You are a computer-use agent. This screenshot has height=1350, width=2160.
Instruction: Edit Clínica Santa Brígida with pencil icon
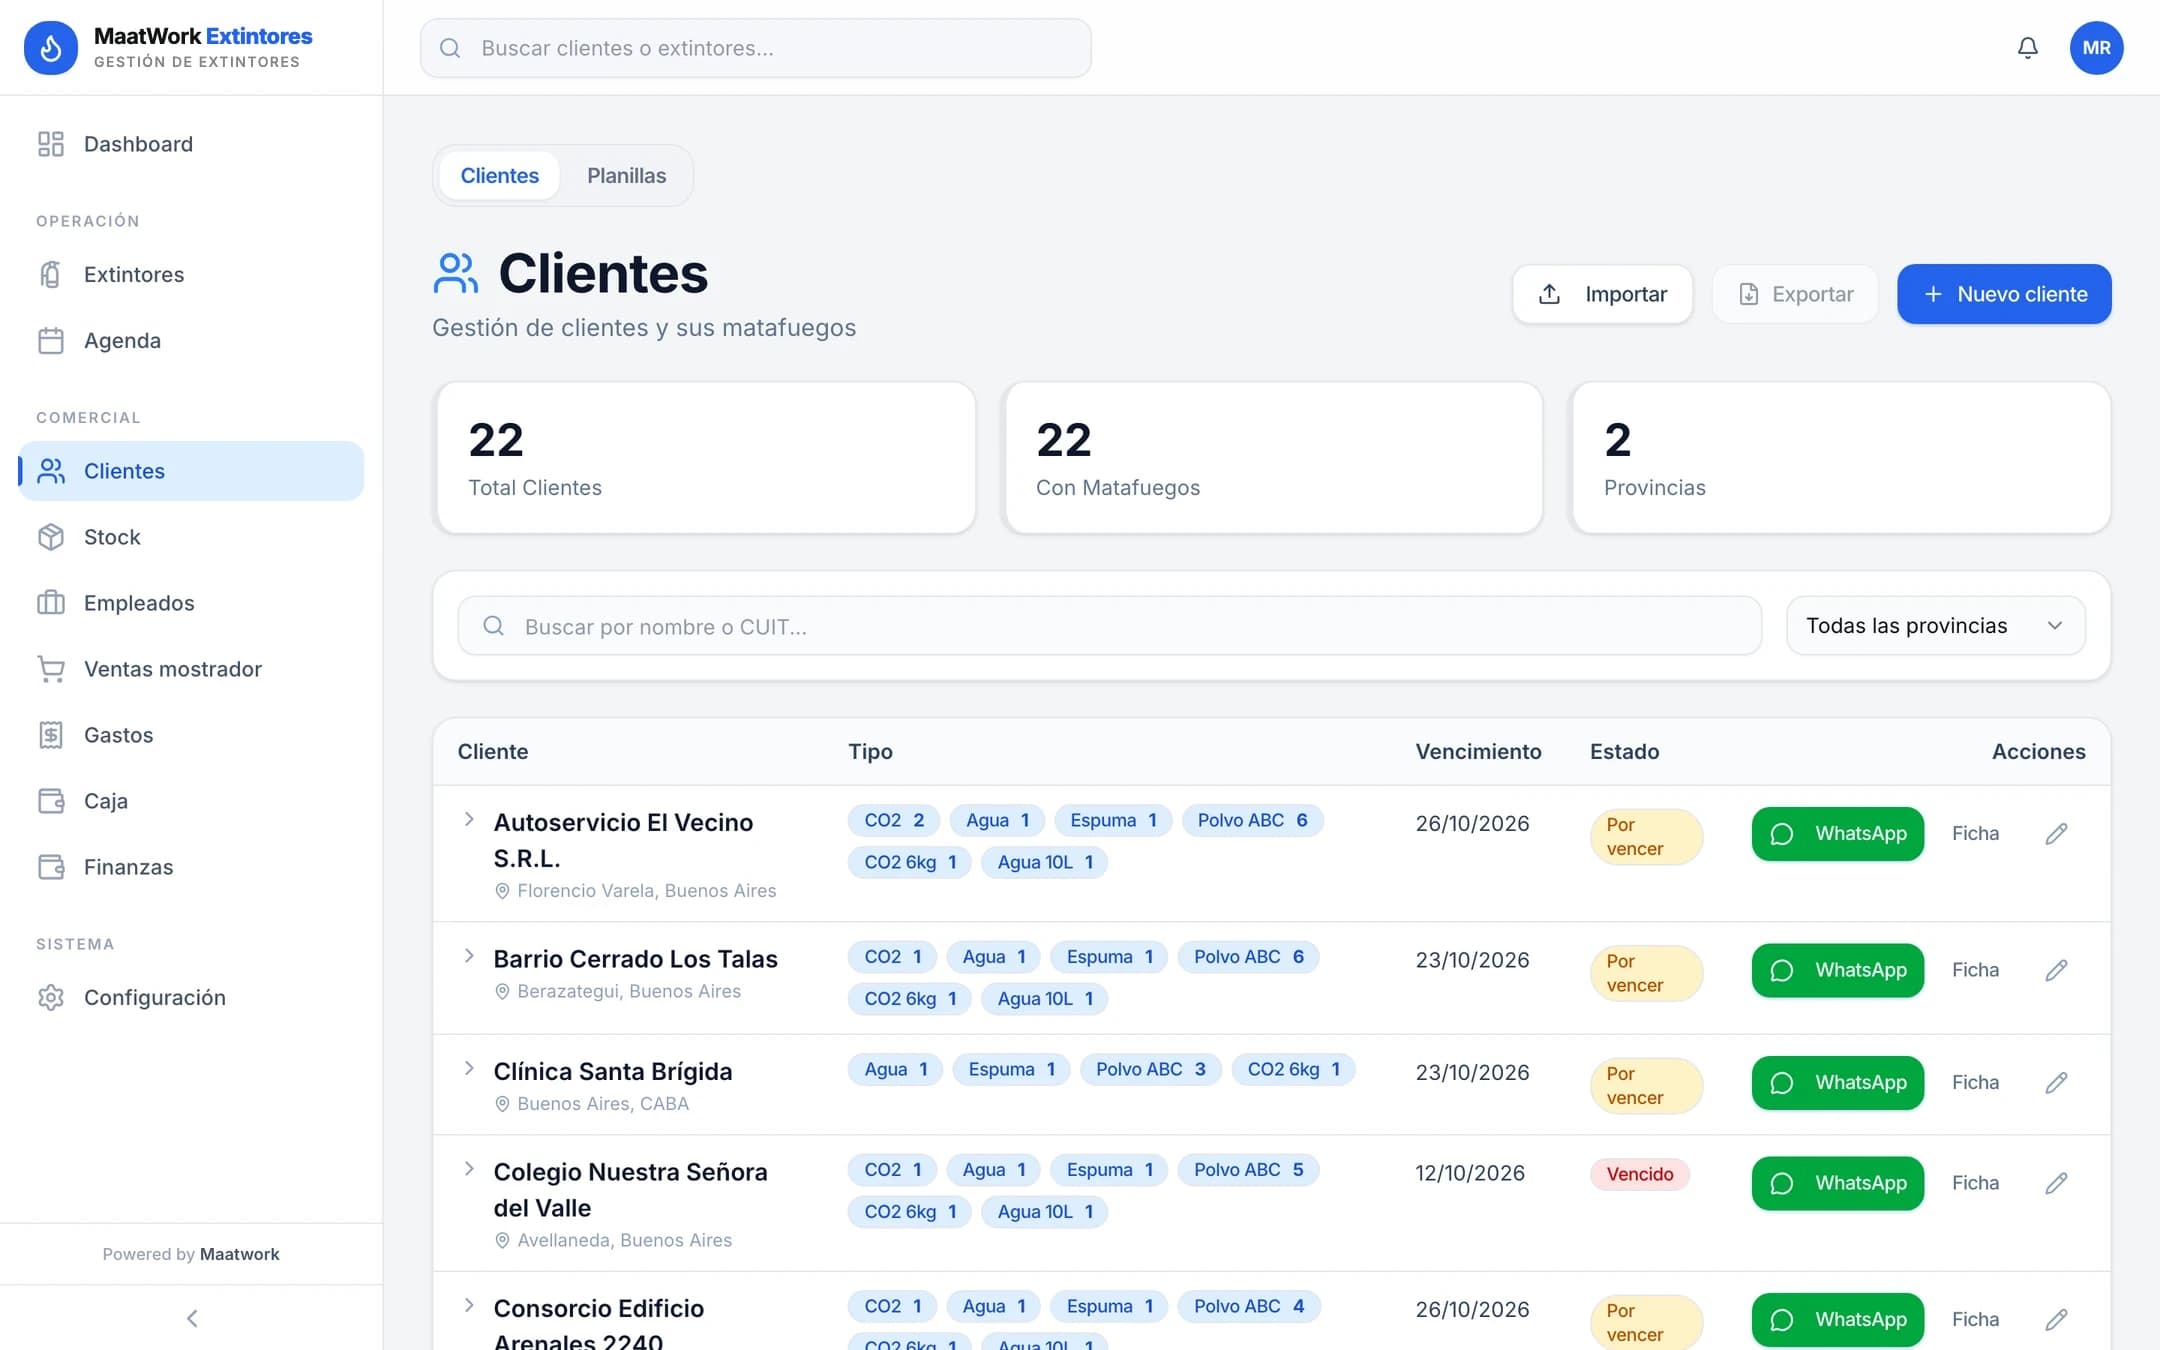[x=2056, y=1083]
